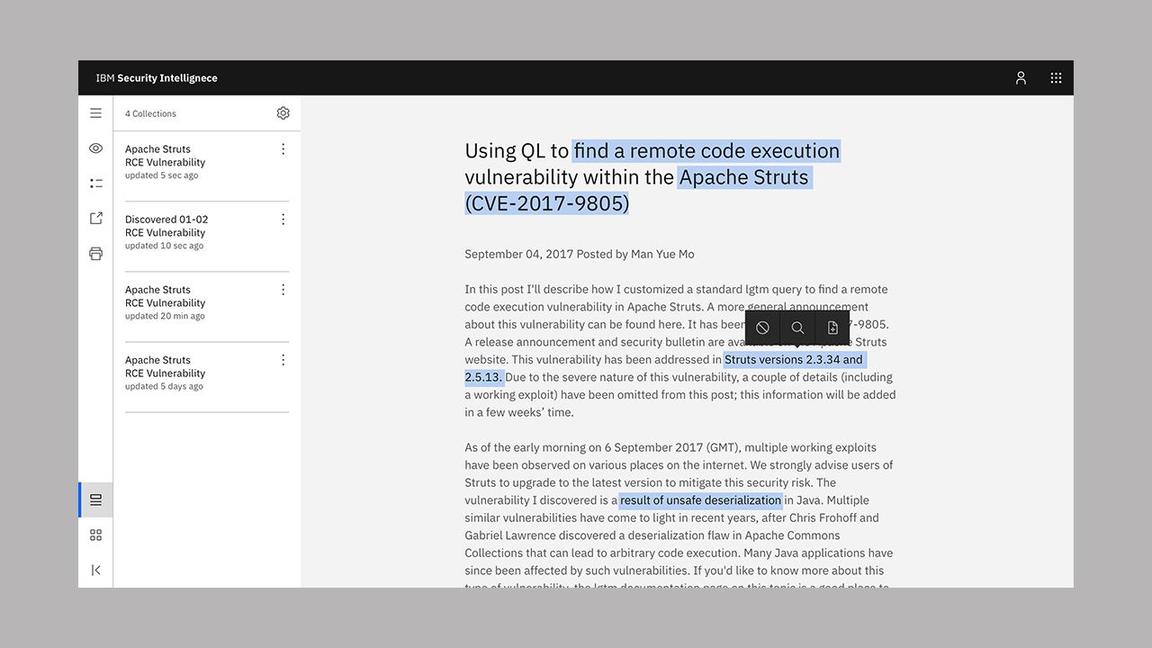The width and height of the screenshot is (1152, 648).
Task: Click the IBM Security Intelligence header title
Action: click(x=157, y=78)
